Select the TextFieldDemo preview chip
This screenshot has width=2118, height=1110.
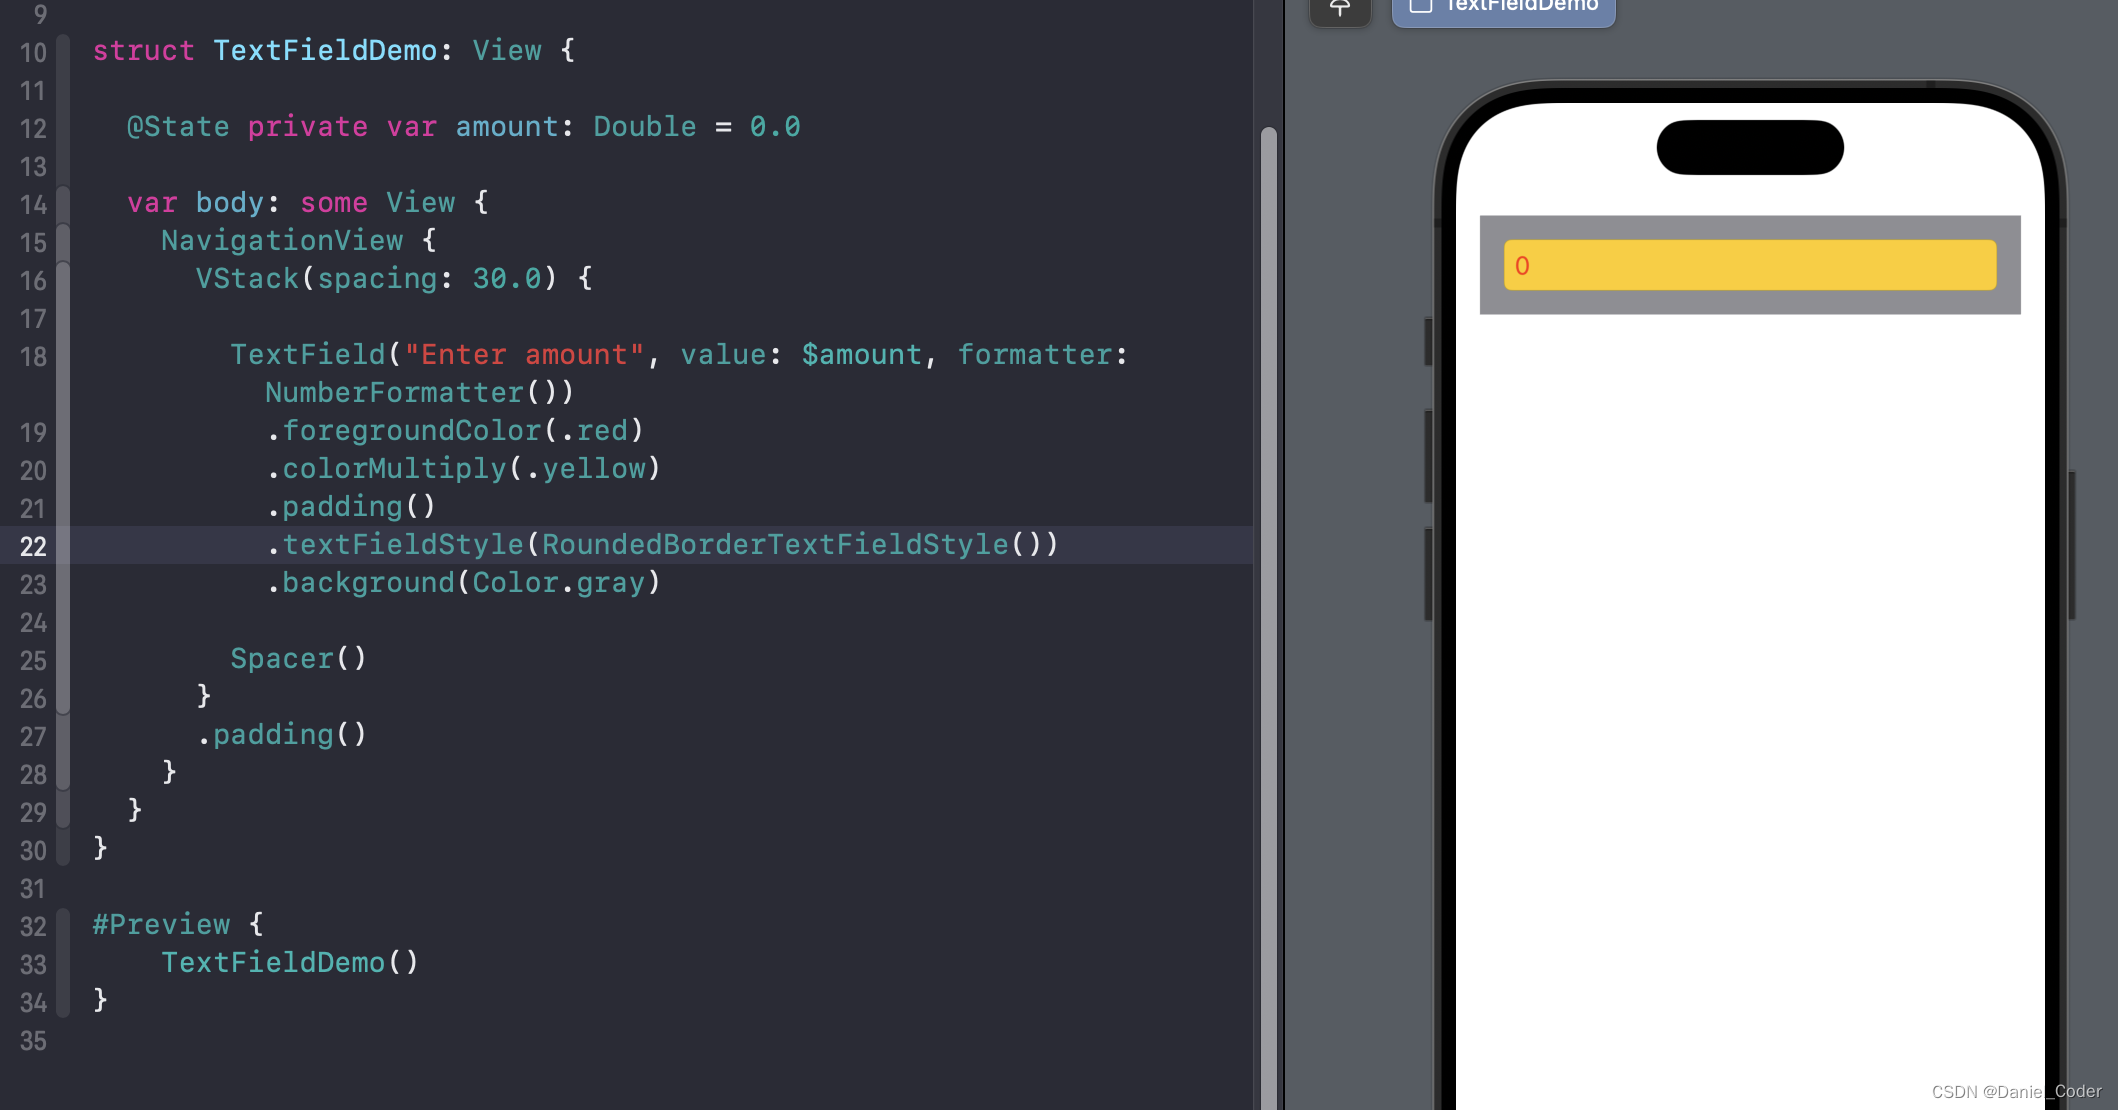1503,8
